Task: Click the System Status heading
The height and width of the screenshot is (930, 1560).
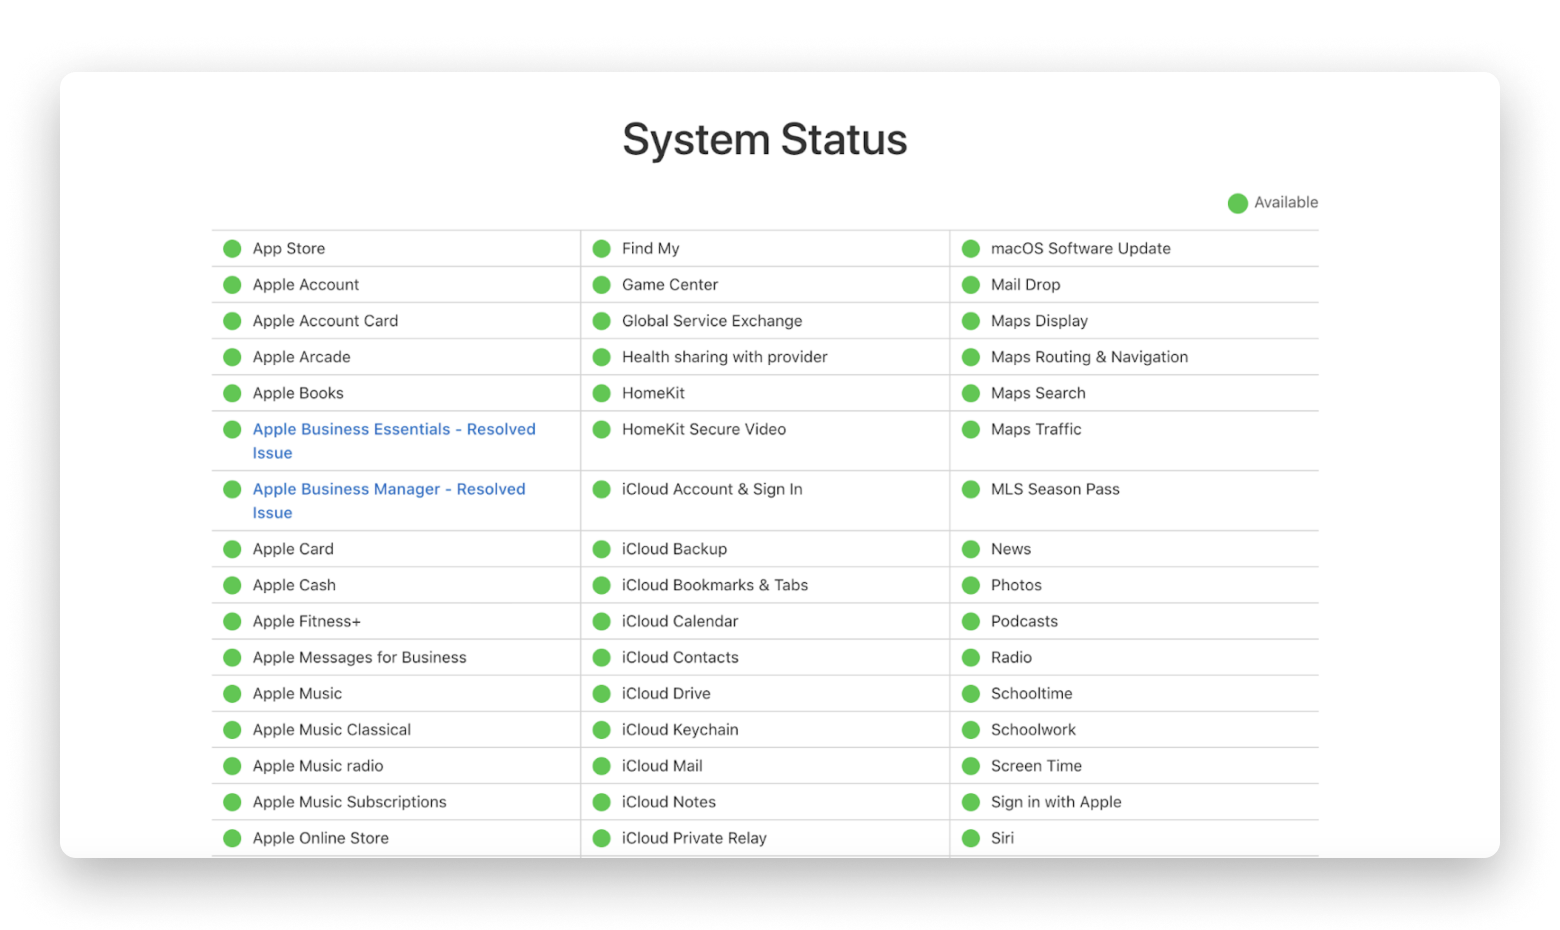Action: pyautogui.click(x=765, y=139)
